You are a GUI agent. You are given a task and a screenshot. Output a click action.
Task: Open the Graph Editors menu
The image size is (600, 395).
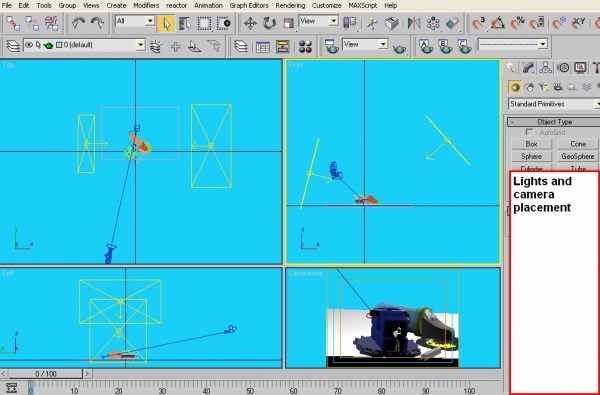249,5
